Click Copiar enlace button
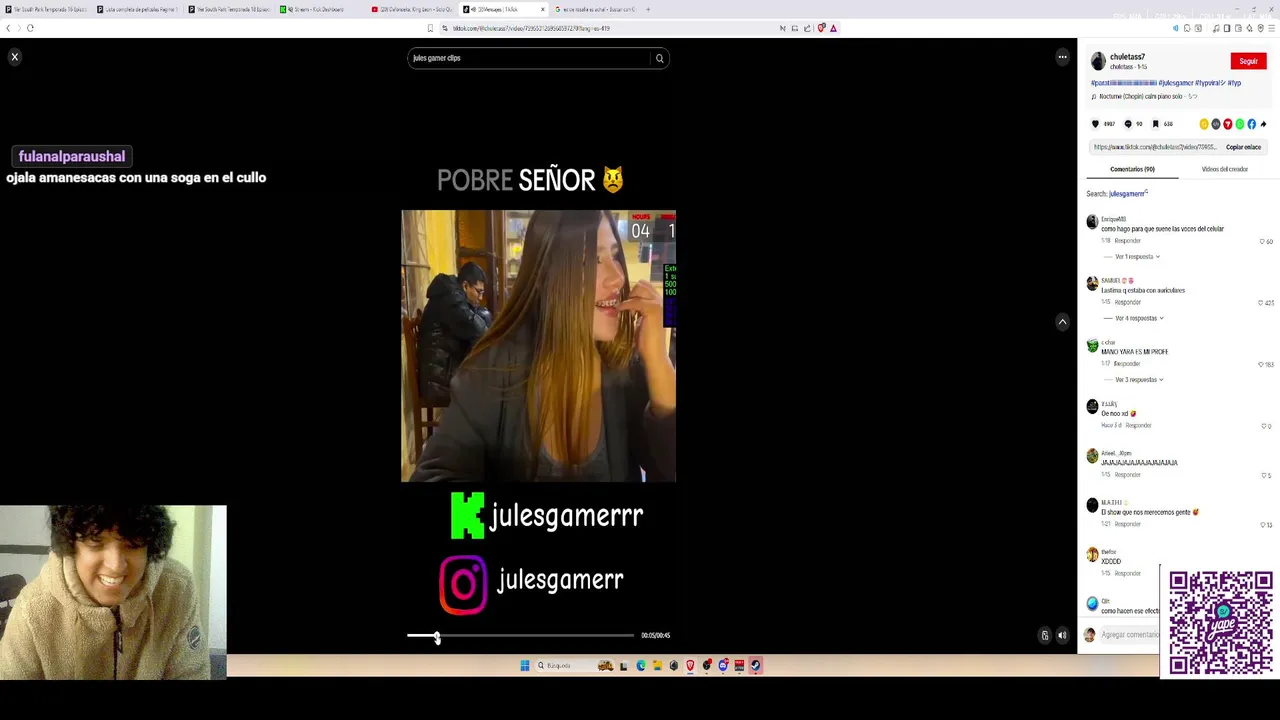The image size is (1280, 720). pos(1244,147)
